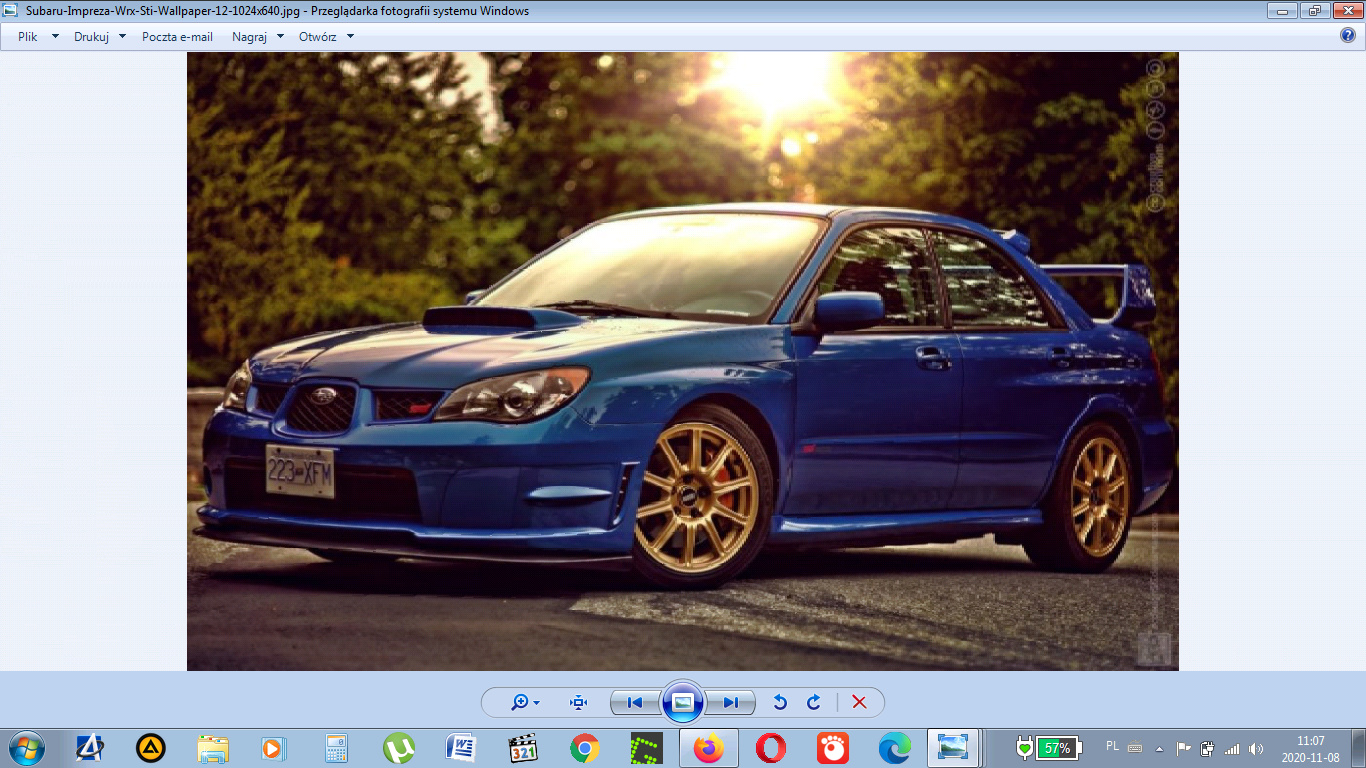1366x768 pixels.
Task: Rotate the photo counterclockwise
Action: [780, 703]
